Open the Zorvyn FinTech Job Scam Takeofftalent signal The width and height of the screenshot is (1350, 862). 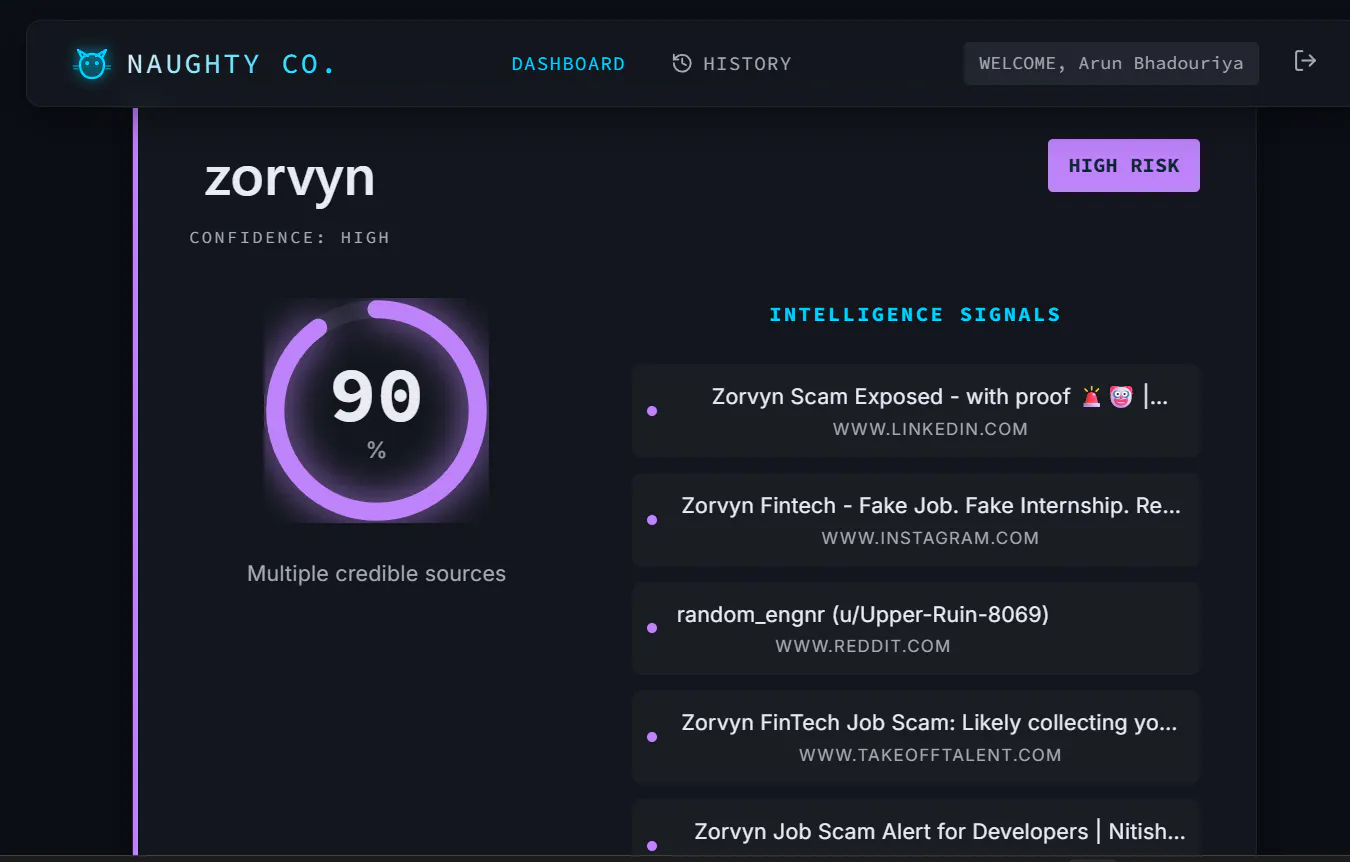[916, 737]
